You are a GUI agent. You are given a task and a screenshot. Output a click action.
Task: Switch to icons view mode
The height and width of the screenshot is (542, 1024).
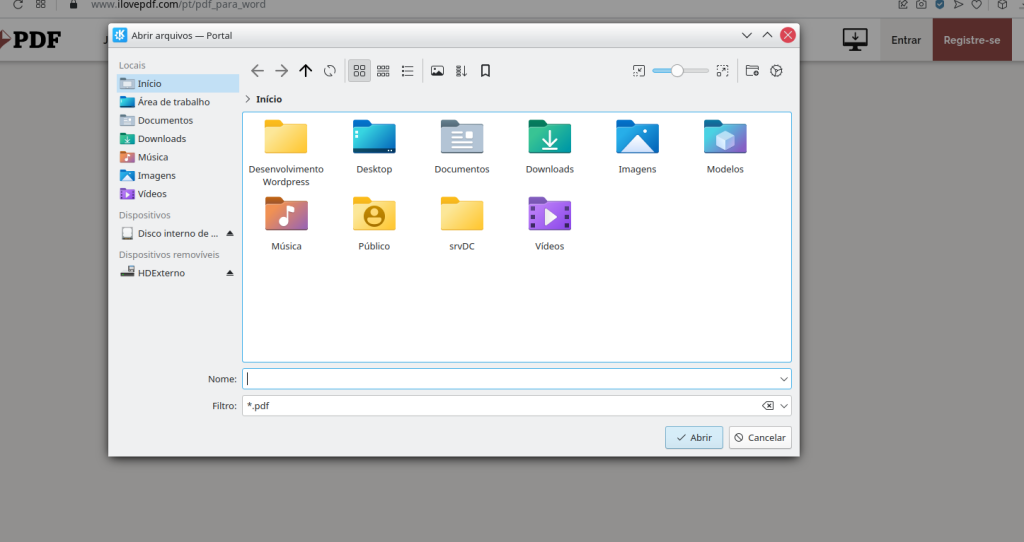(359, 71)
